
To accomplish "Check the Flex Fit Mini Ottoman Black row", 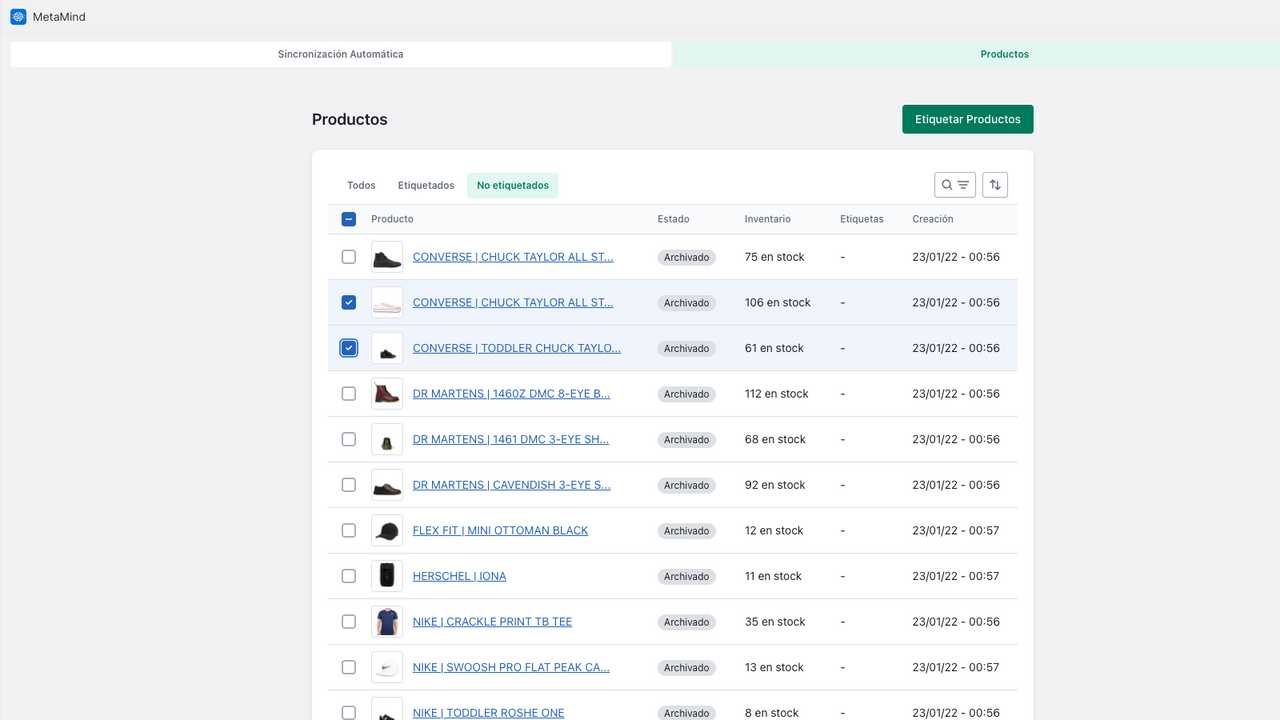I will pyautogui.click(x=349, y=531).
